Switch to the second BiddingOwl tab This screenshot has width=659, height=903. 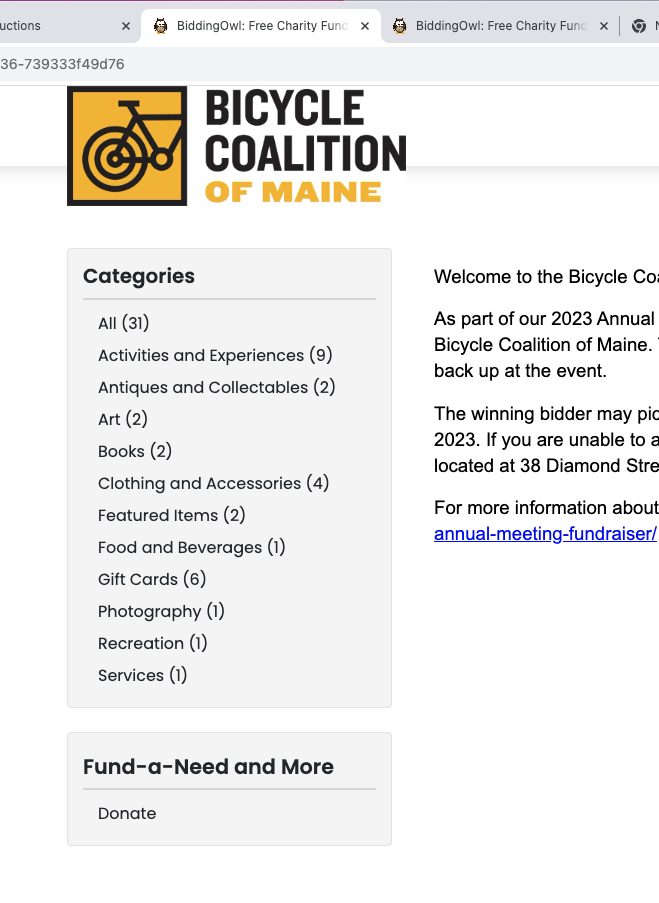500,26
